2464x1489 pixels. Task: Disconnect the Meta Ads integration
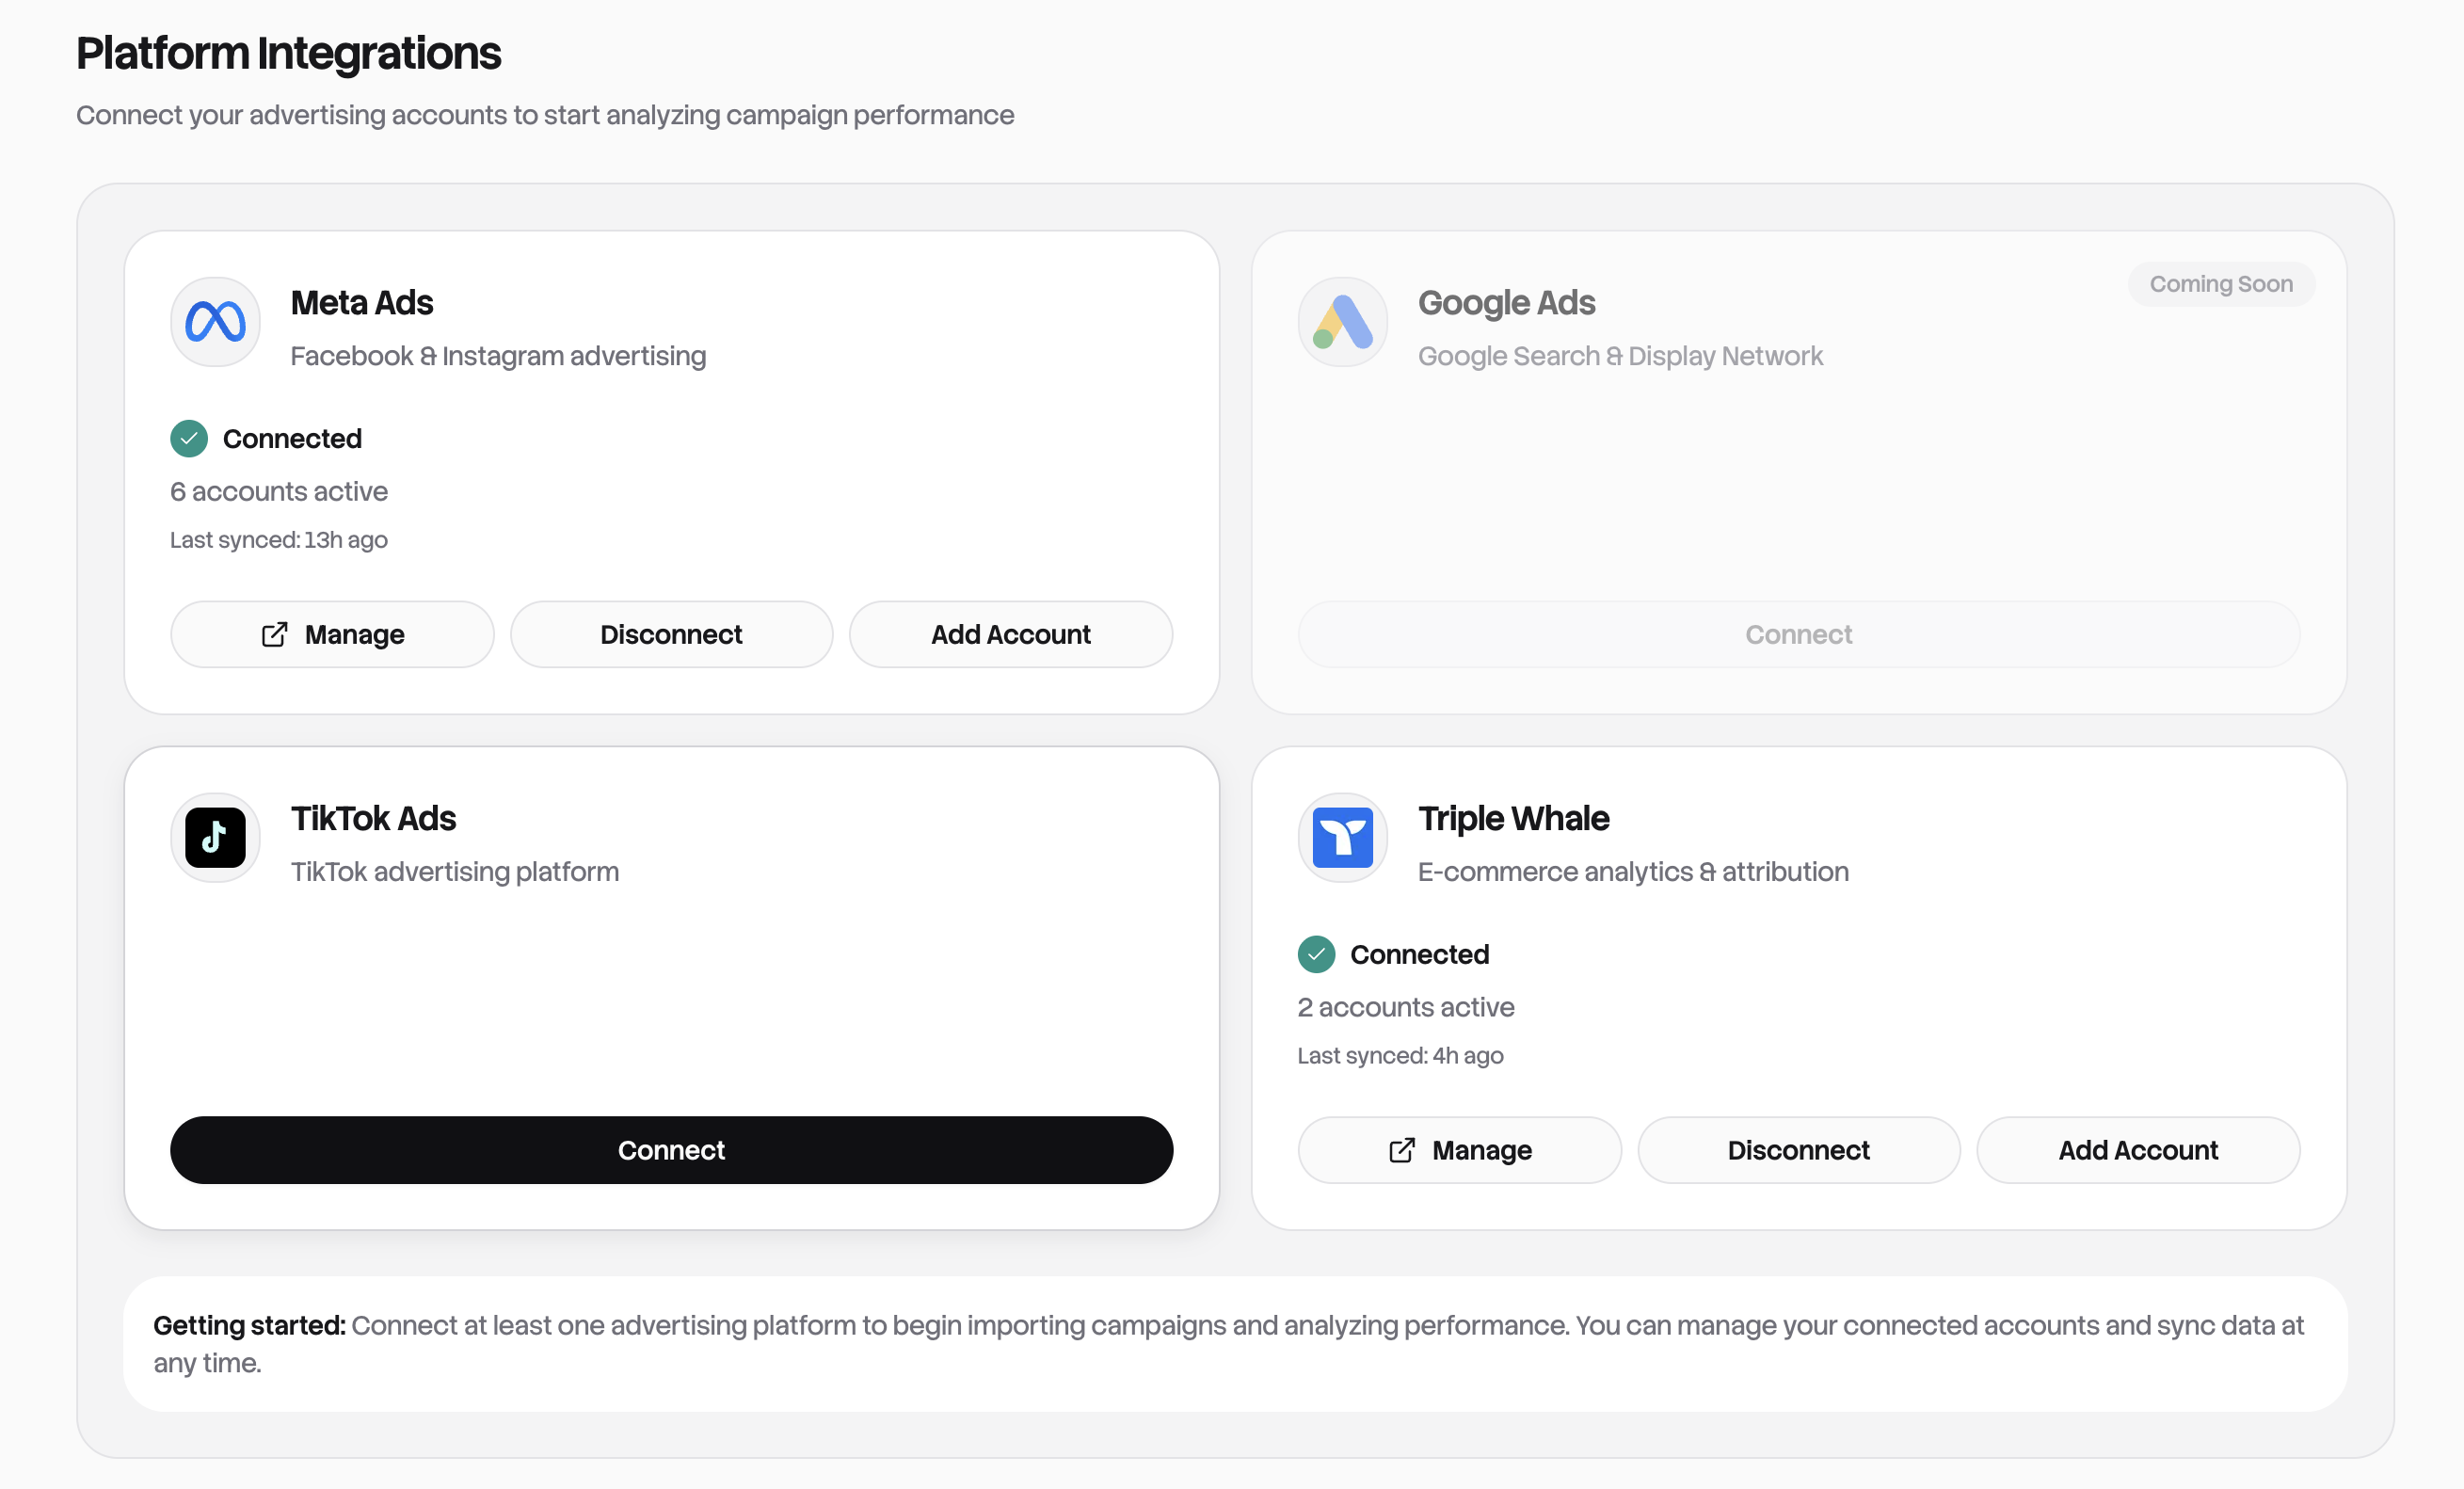(x=671, y=634)
